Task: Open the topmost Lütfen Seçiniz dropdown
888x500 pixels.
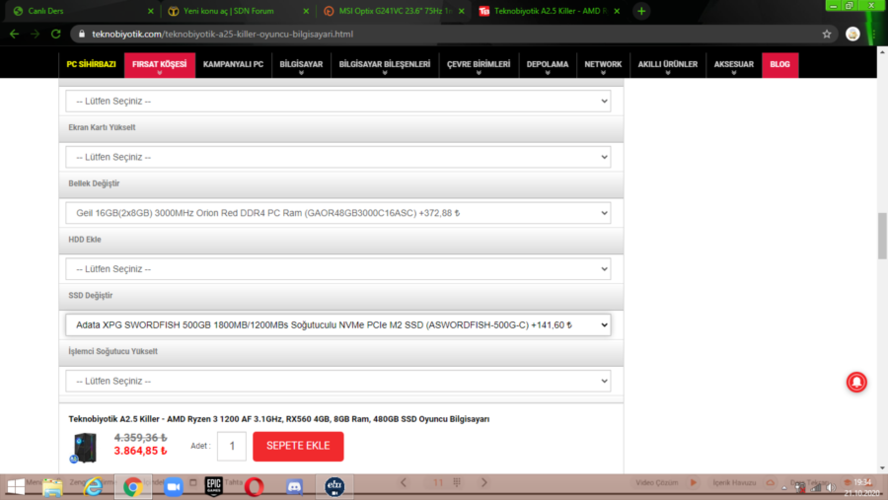Action: click(x=338, y=101)
